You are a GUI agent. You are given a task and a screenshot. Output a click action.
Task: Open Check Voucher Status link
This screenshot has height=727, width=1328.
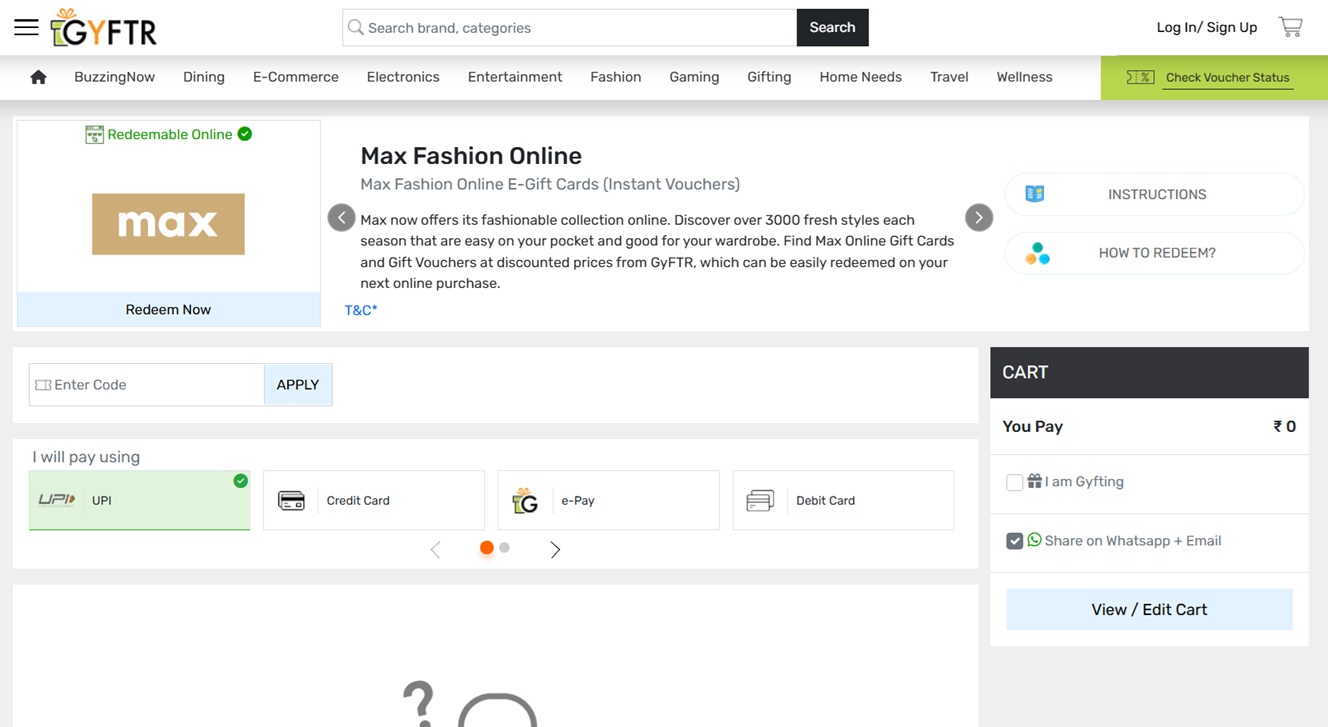pyautogui.click(x=1227, y=78)
